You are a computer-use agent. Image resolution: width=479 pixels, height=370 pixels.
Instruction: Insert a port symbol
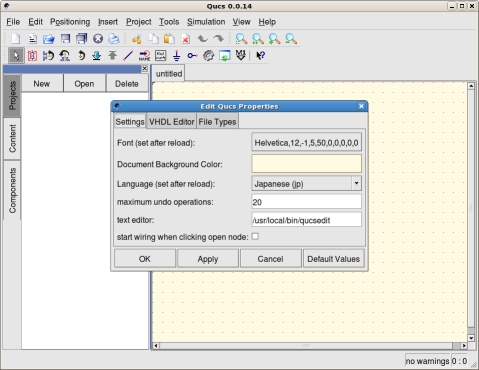click(x=192, y=55)
